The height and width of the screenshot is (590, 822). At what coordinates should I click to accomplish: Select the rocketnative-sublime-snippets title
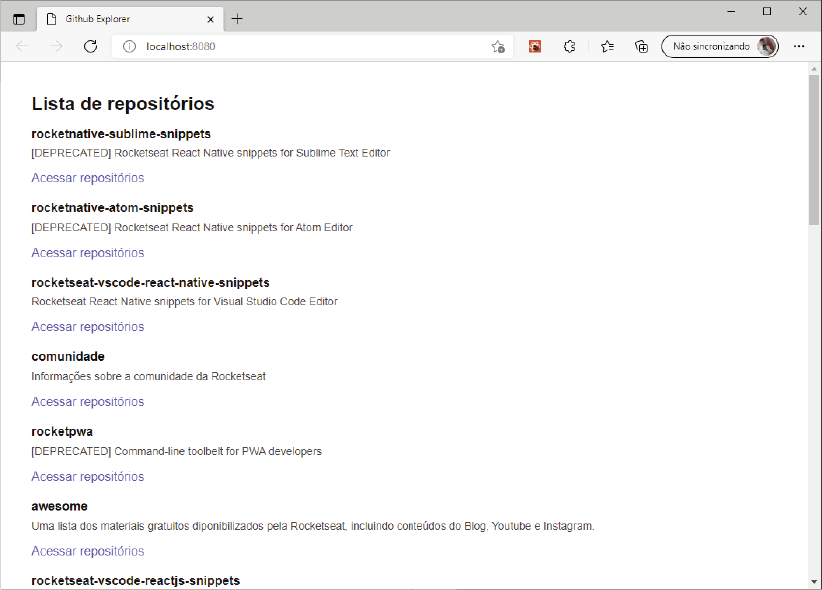click(x=121, y=134)
